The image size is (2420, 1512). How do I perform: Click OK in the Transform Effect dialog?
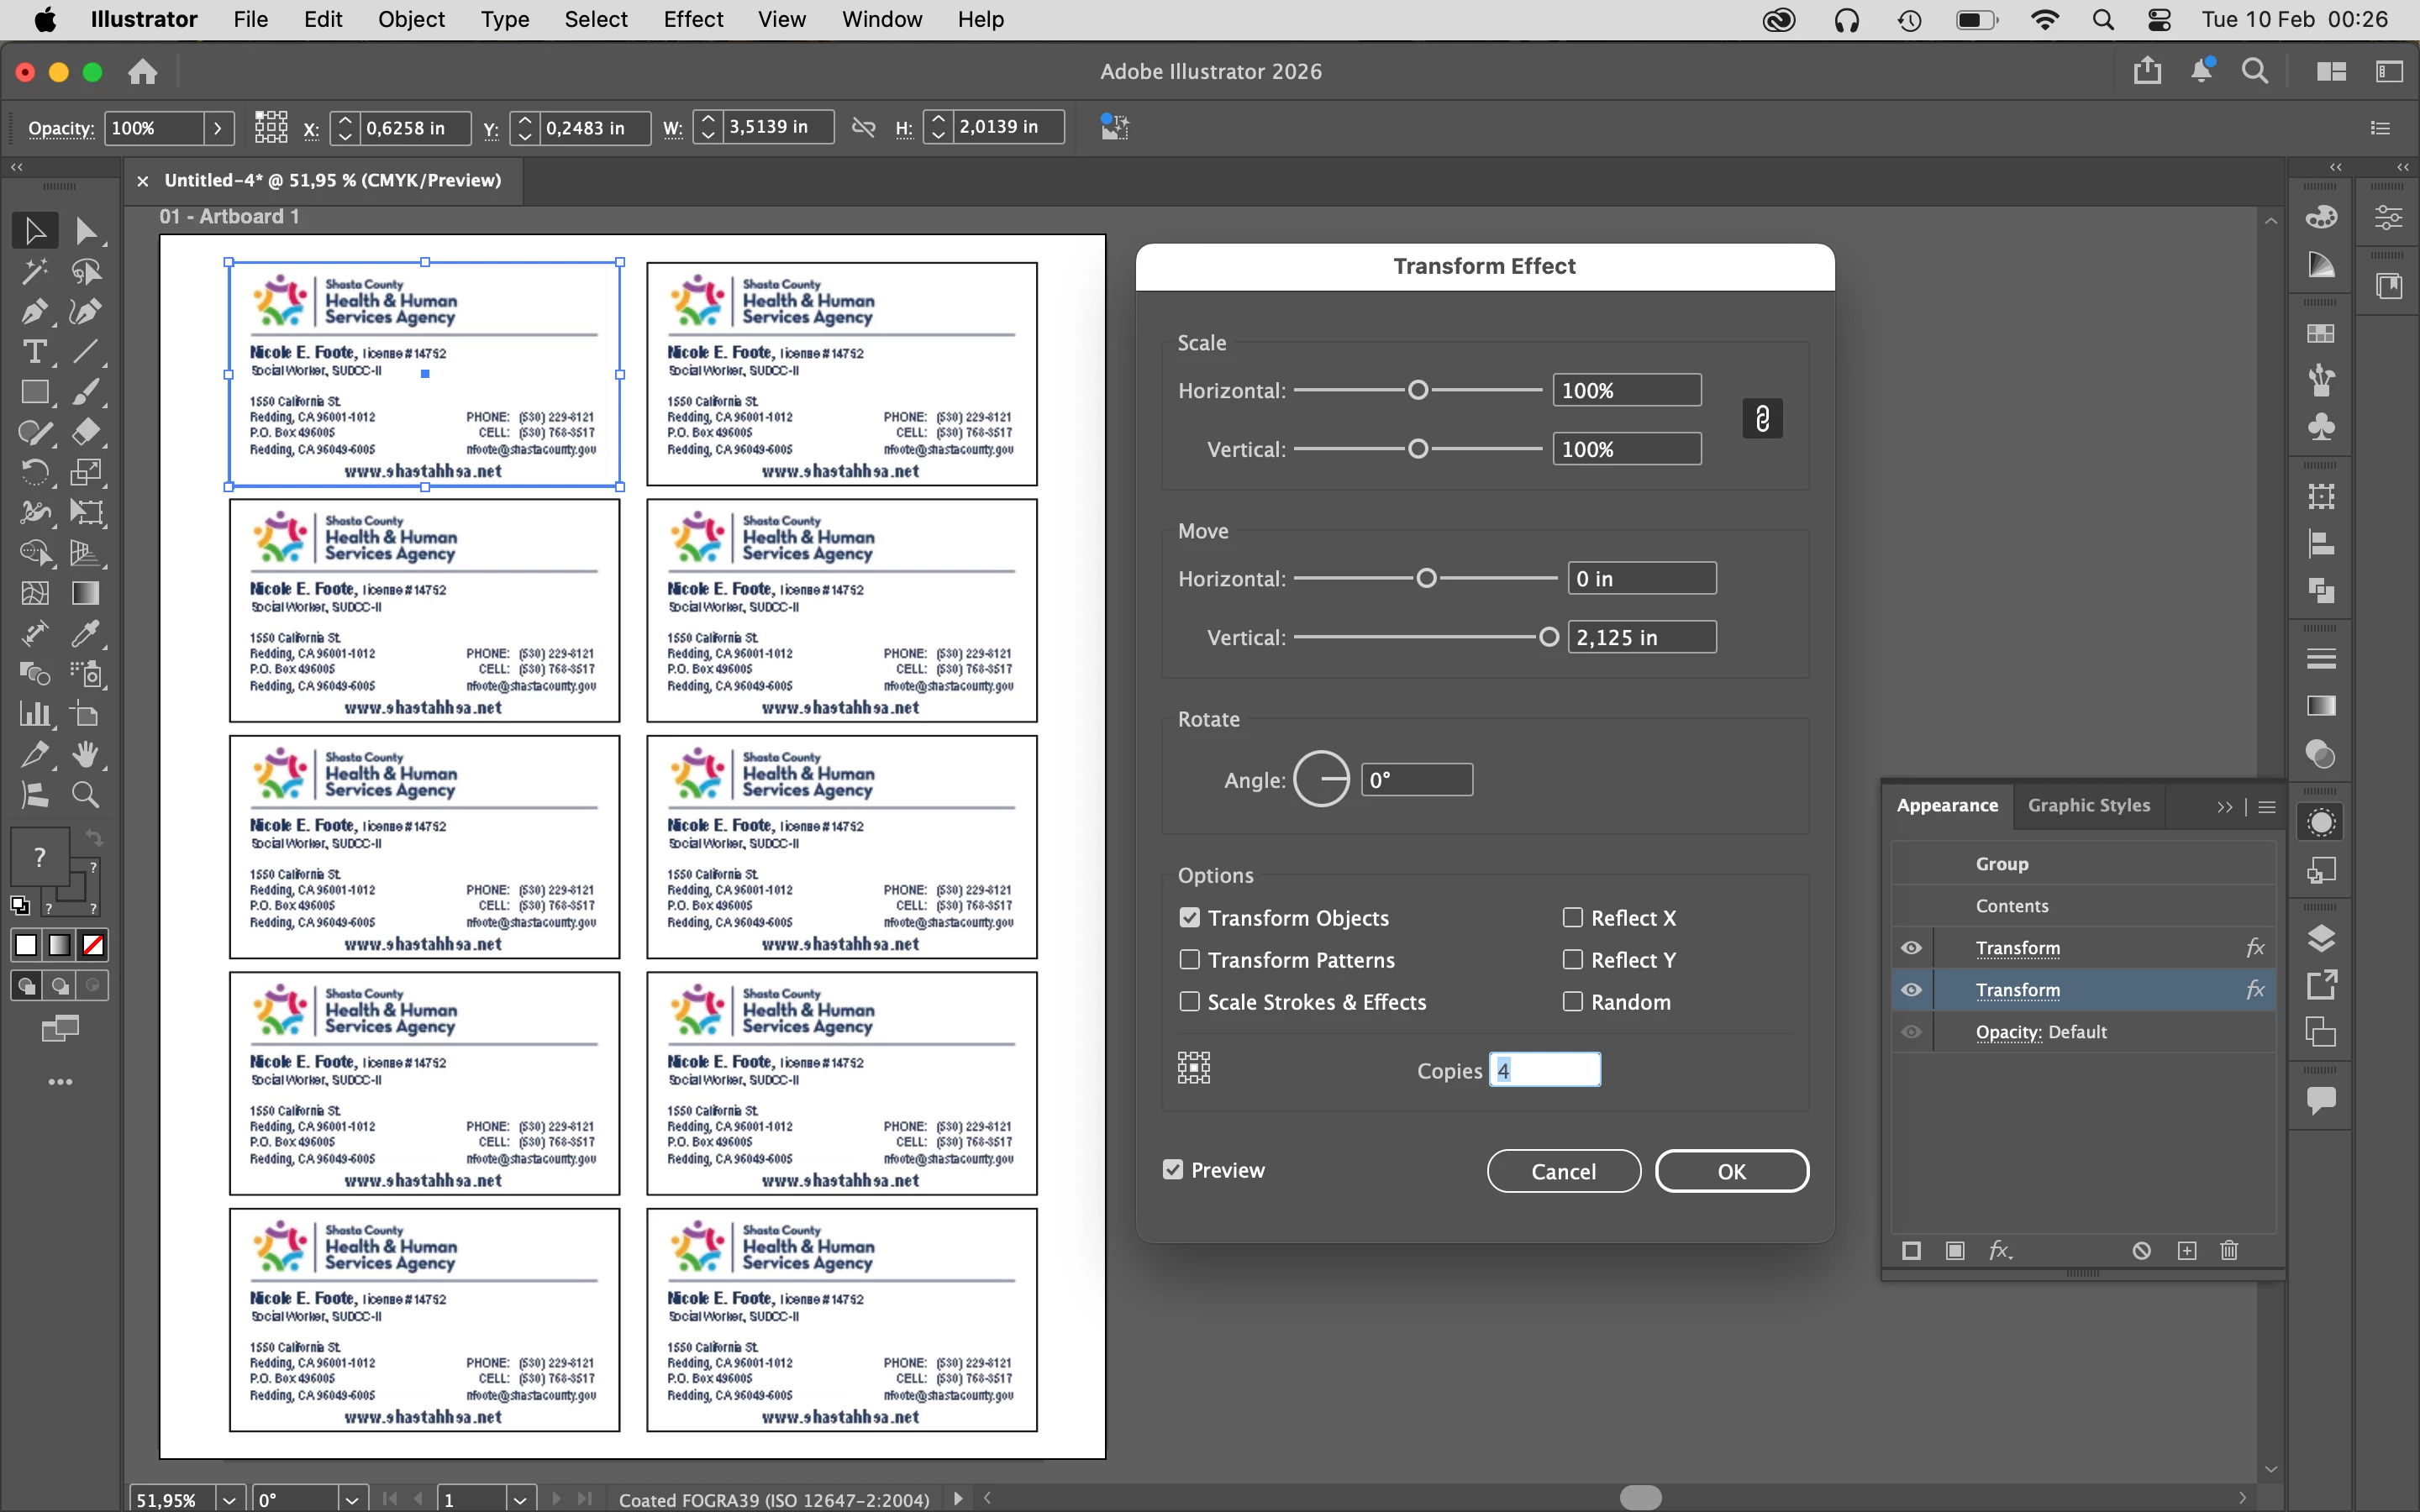(x=1731, y=1171)
